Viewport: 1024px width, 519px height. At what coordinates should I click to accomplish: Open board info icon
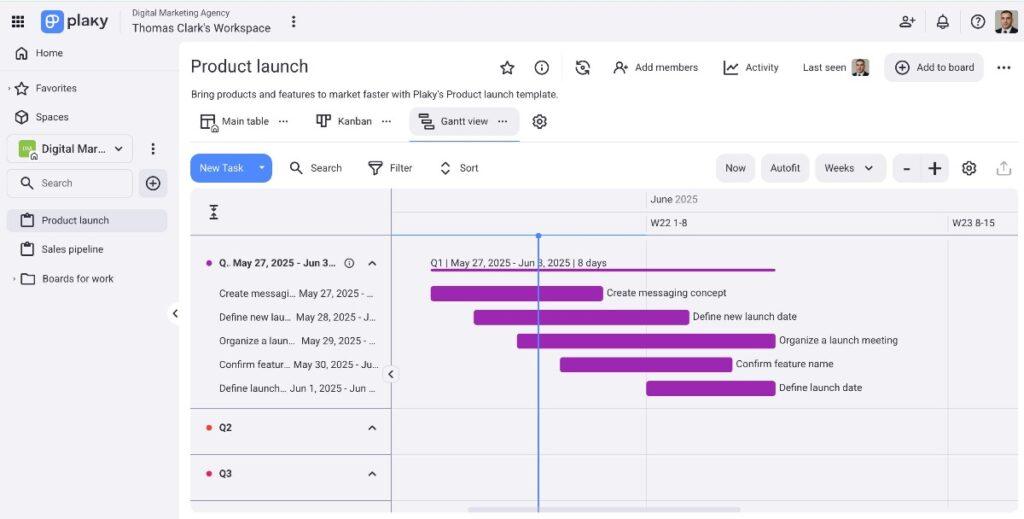pyautogui.click(x=541, y=67)
